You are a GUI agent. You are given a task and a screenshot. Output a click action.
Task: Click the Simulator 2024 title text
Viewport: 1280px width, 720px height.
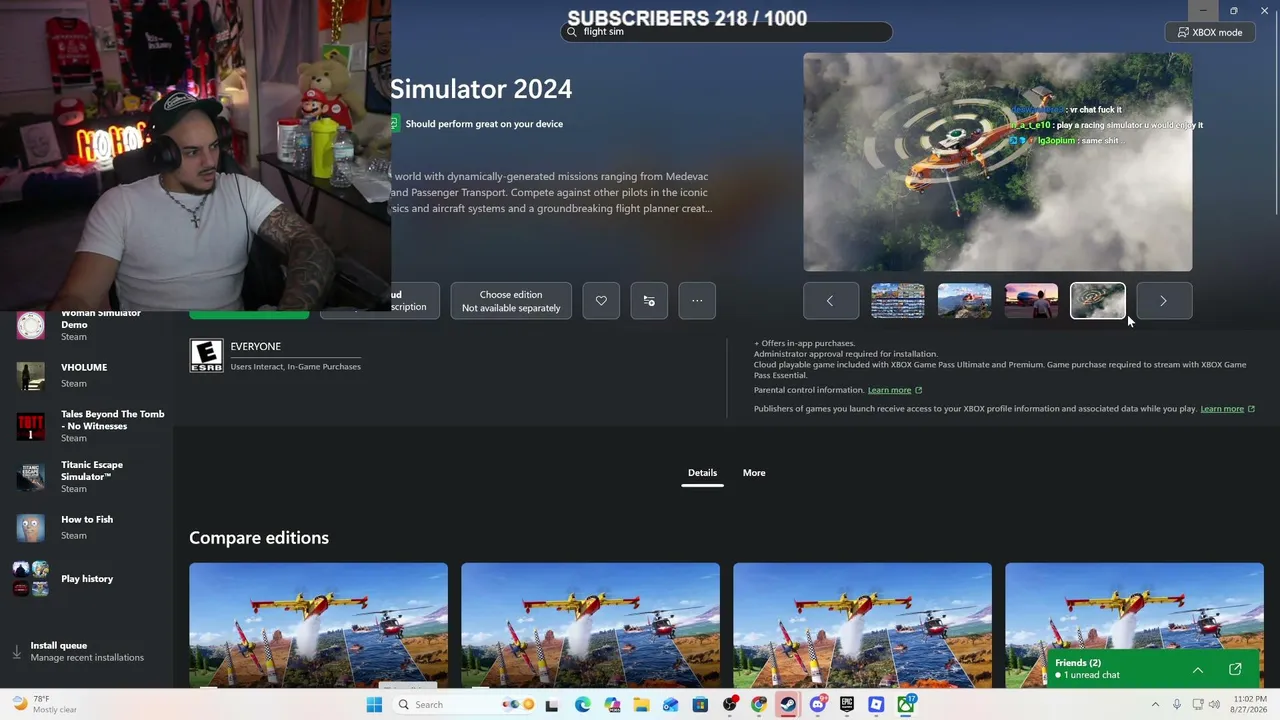[481, 89]
